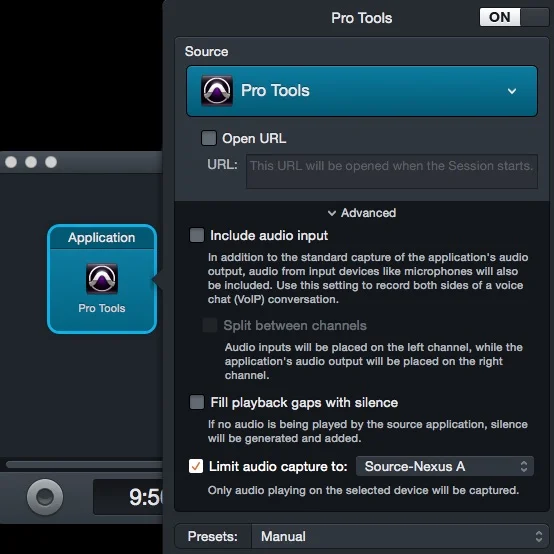Click the Source section label
Viewport: 554px width, 554px height.
tap(206, 52)
